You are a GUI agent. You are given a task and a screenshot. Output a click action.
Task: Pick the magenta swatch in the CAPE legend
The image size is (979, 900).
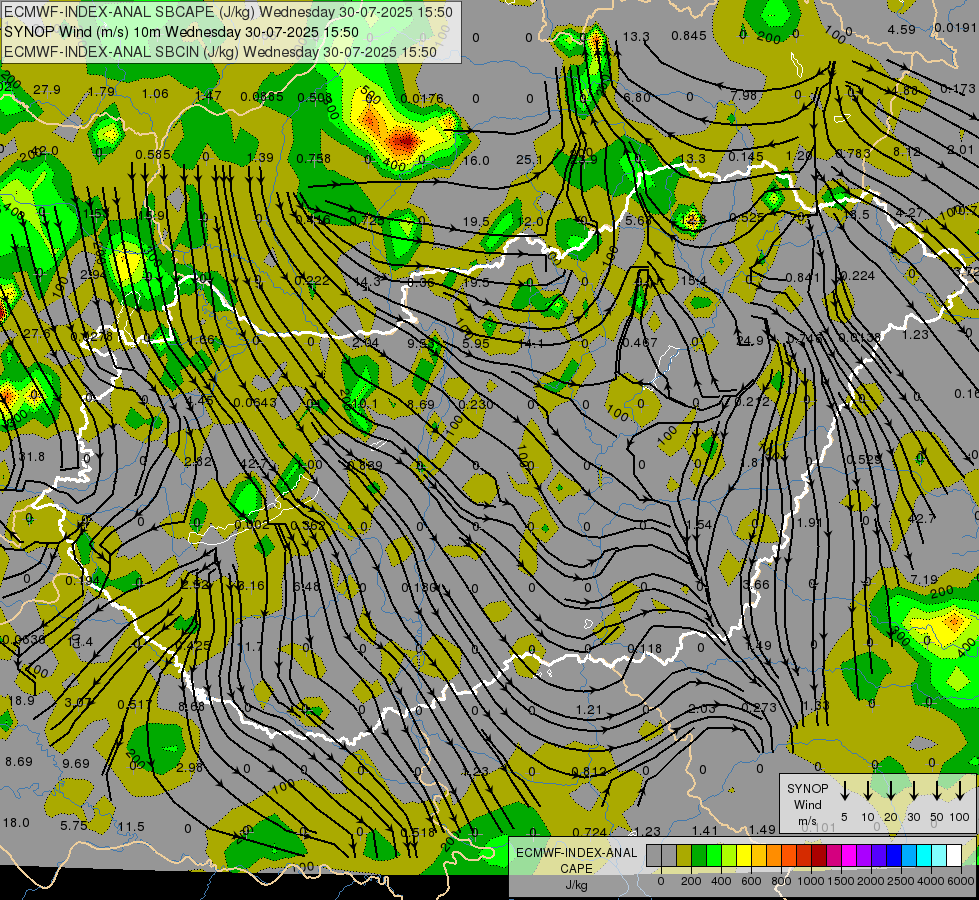[x=849, y=855]
